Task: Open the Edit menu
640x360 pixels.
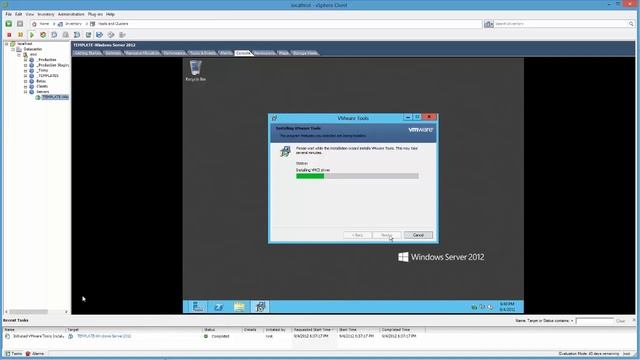Action: click(18, 14)
